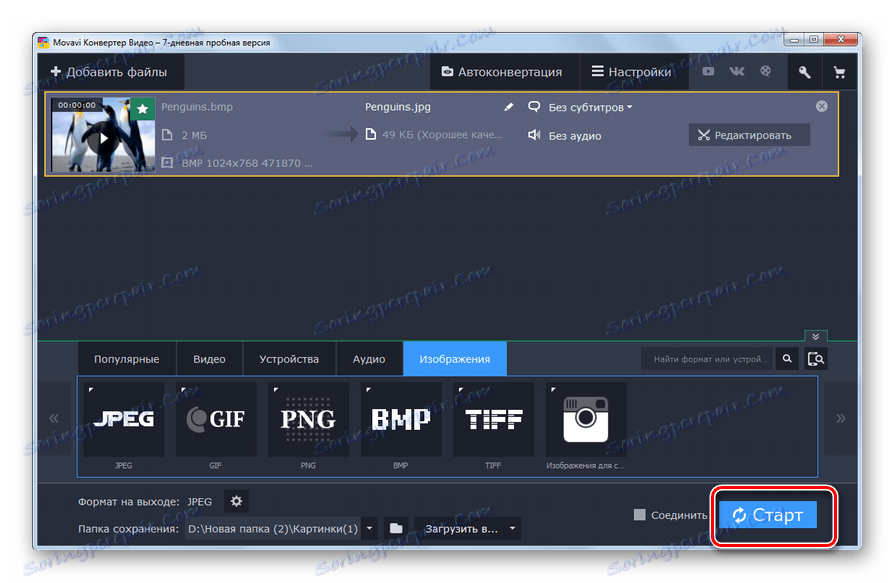The width and height of the screenshot is (895, 583).
Task: Open the YouTube icon in toolbar
Action: [x=708, y=71]
